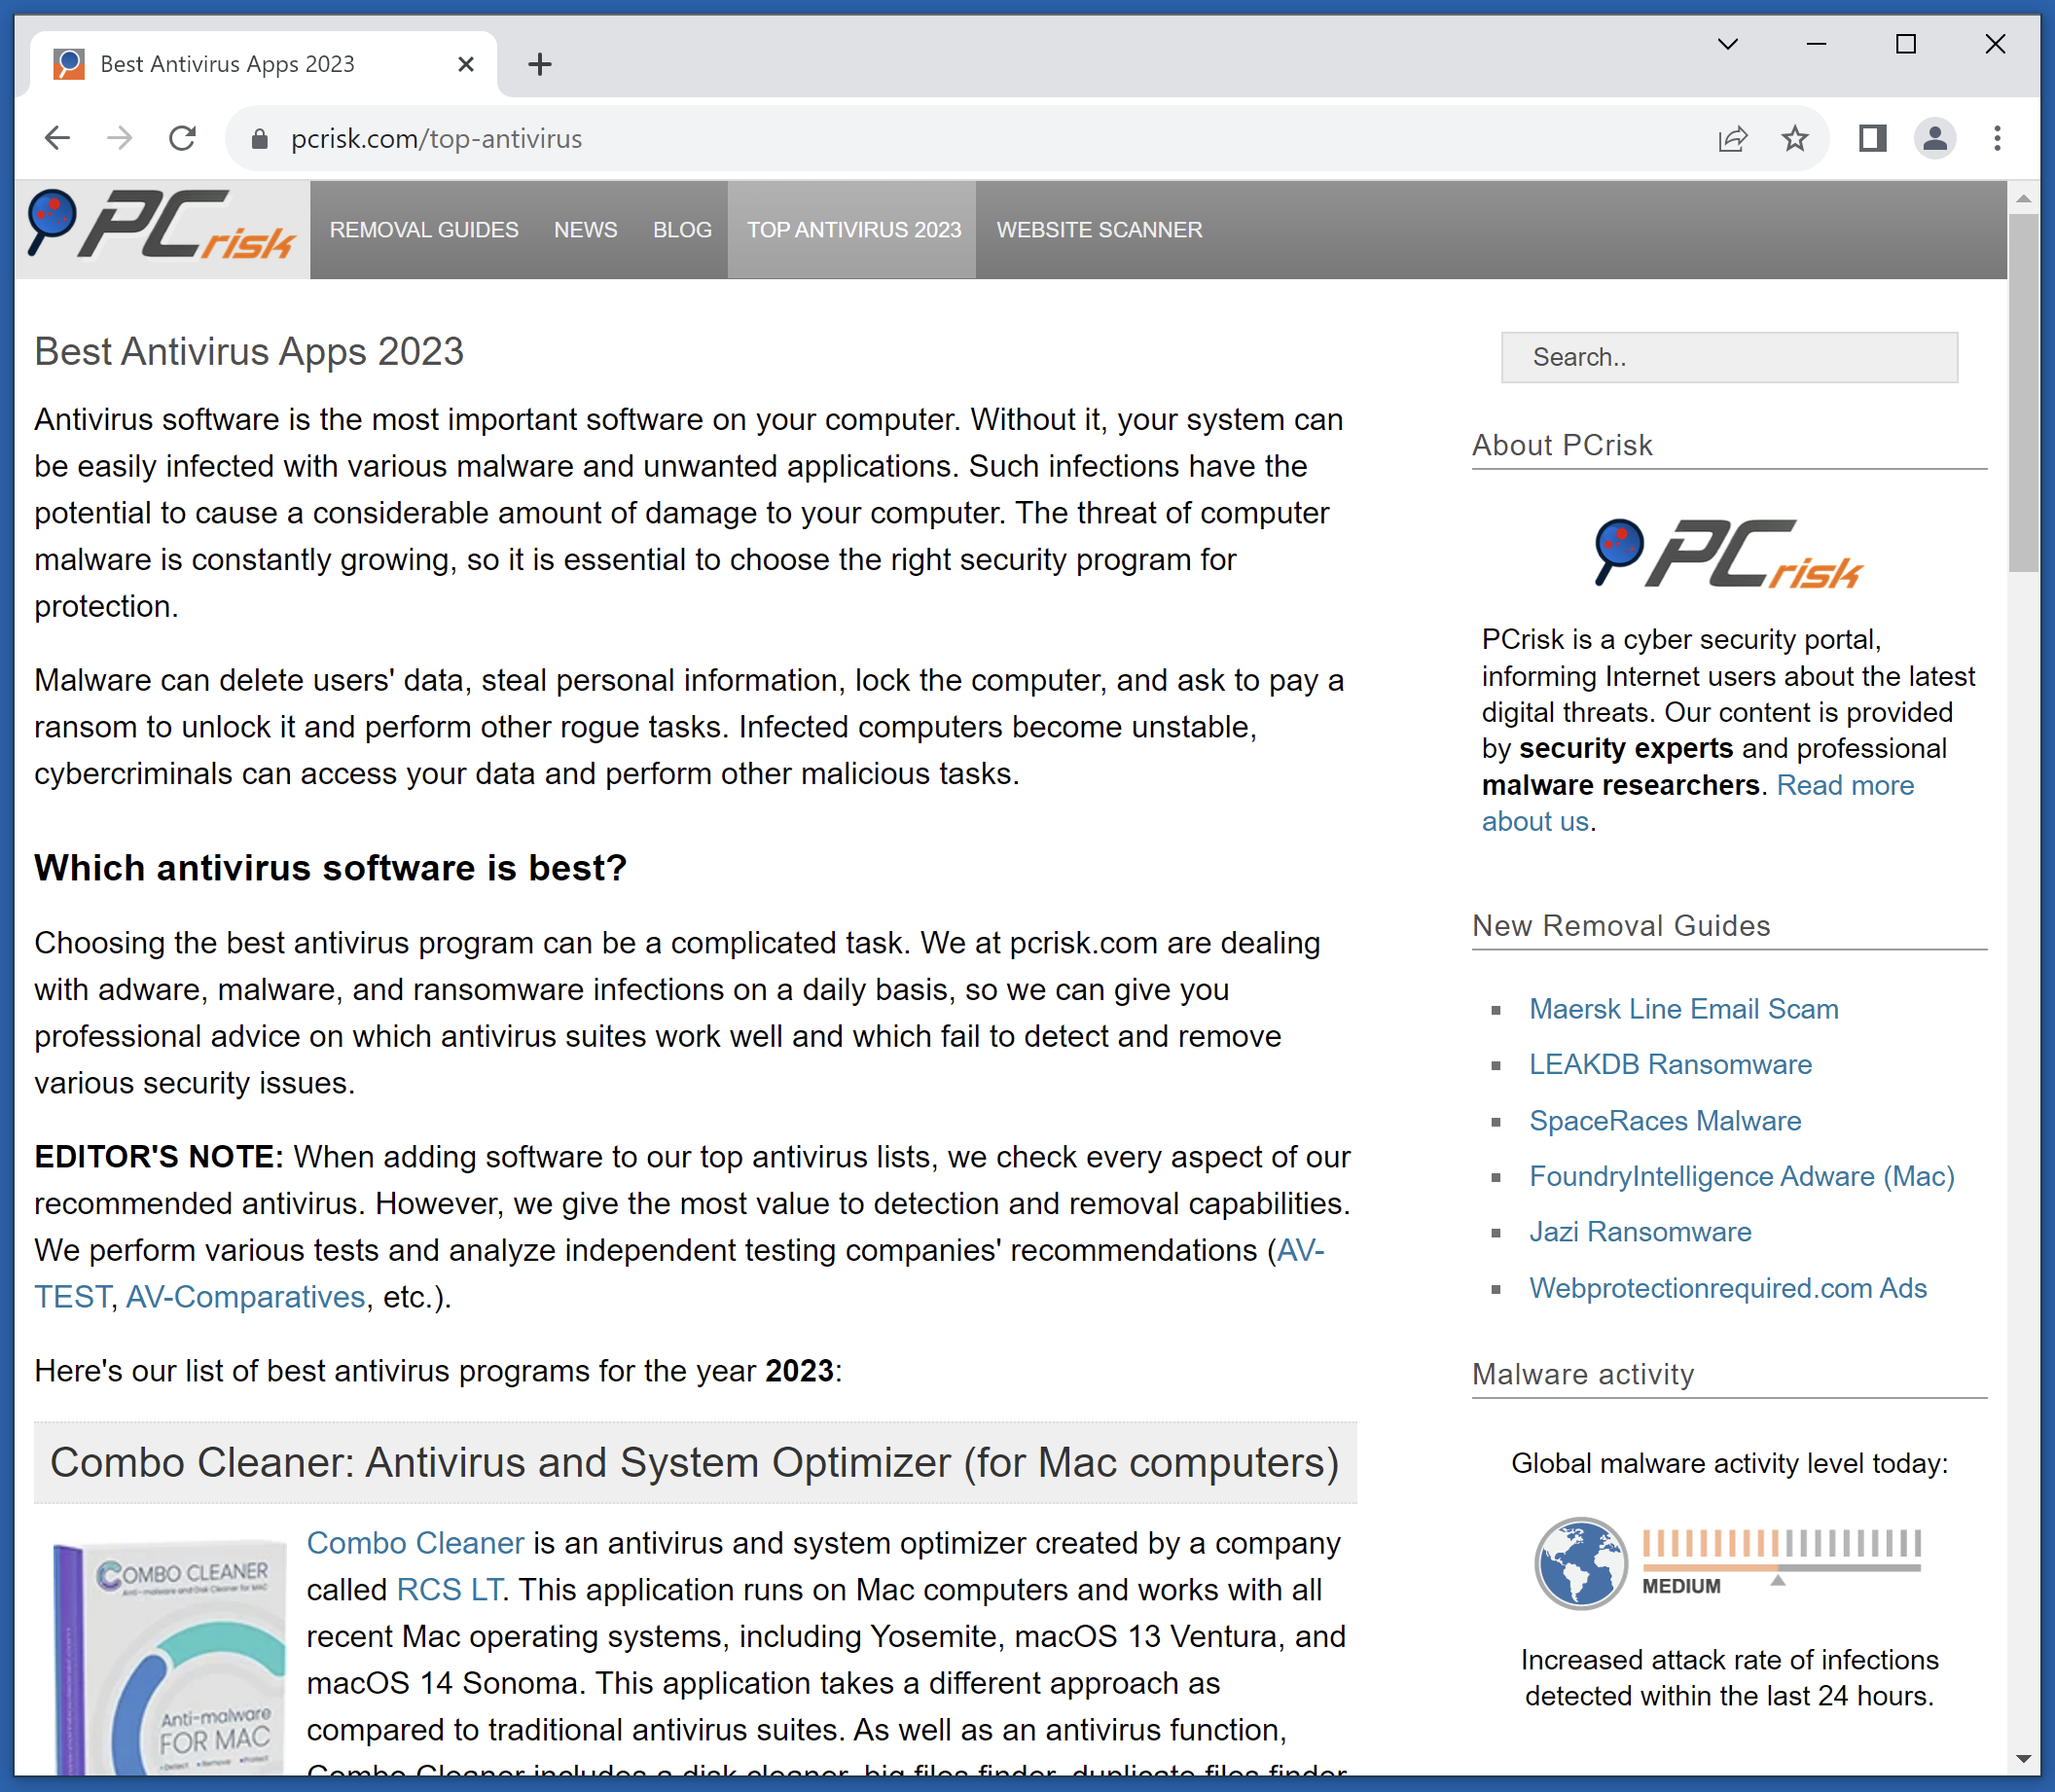Open Webprotectionrequired.com Ads guide
The image size is (2055, 1792).
point(1727,1289)
